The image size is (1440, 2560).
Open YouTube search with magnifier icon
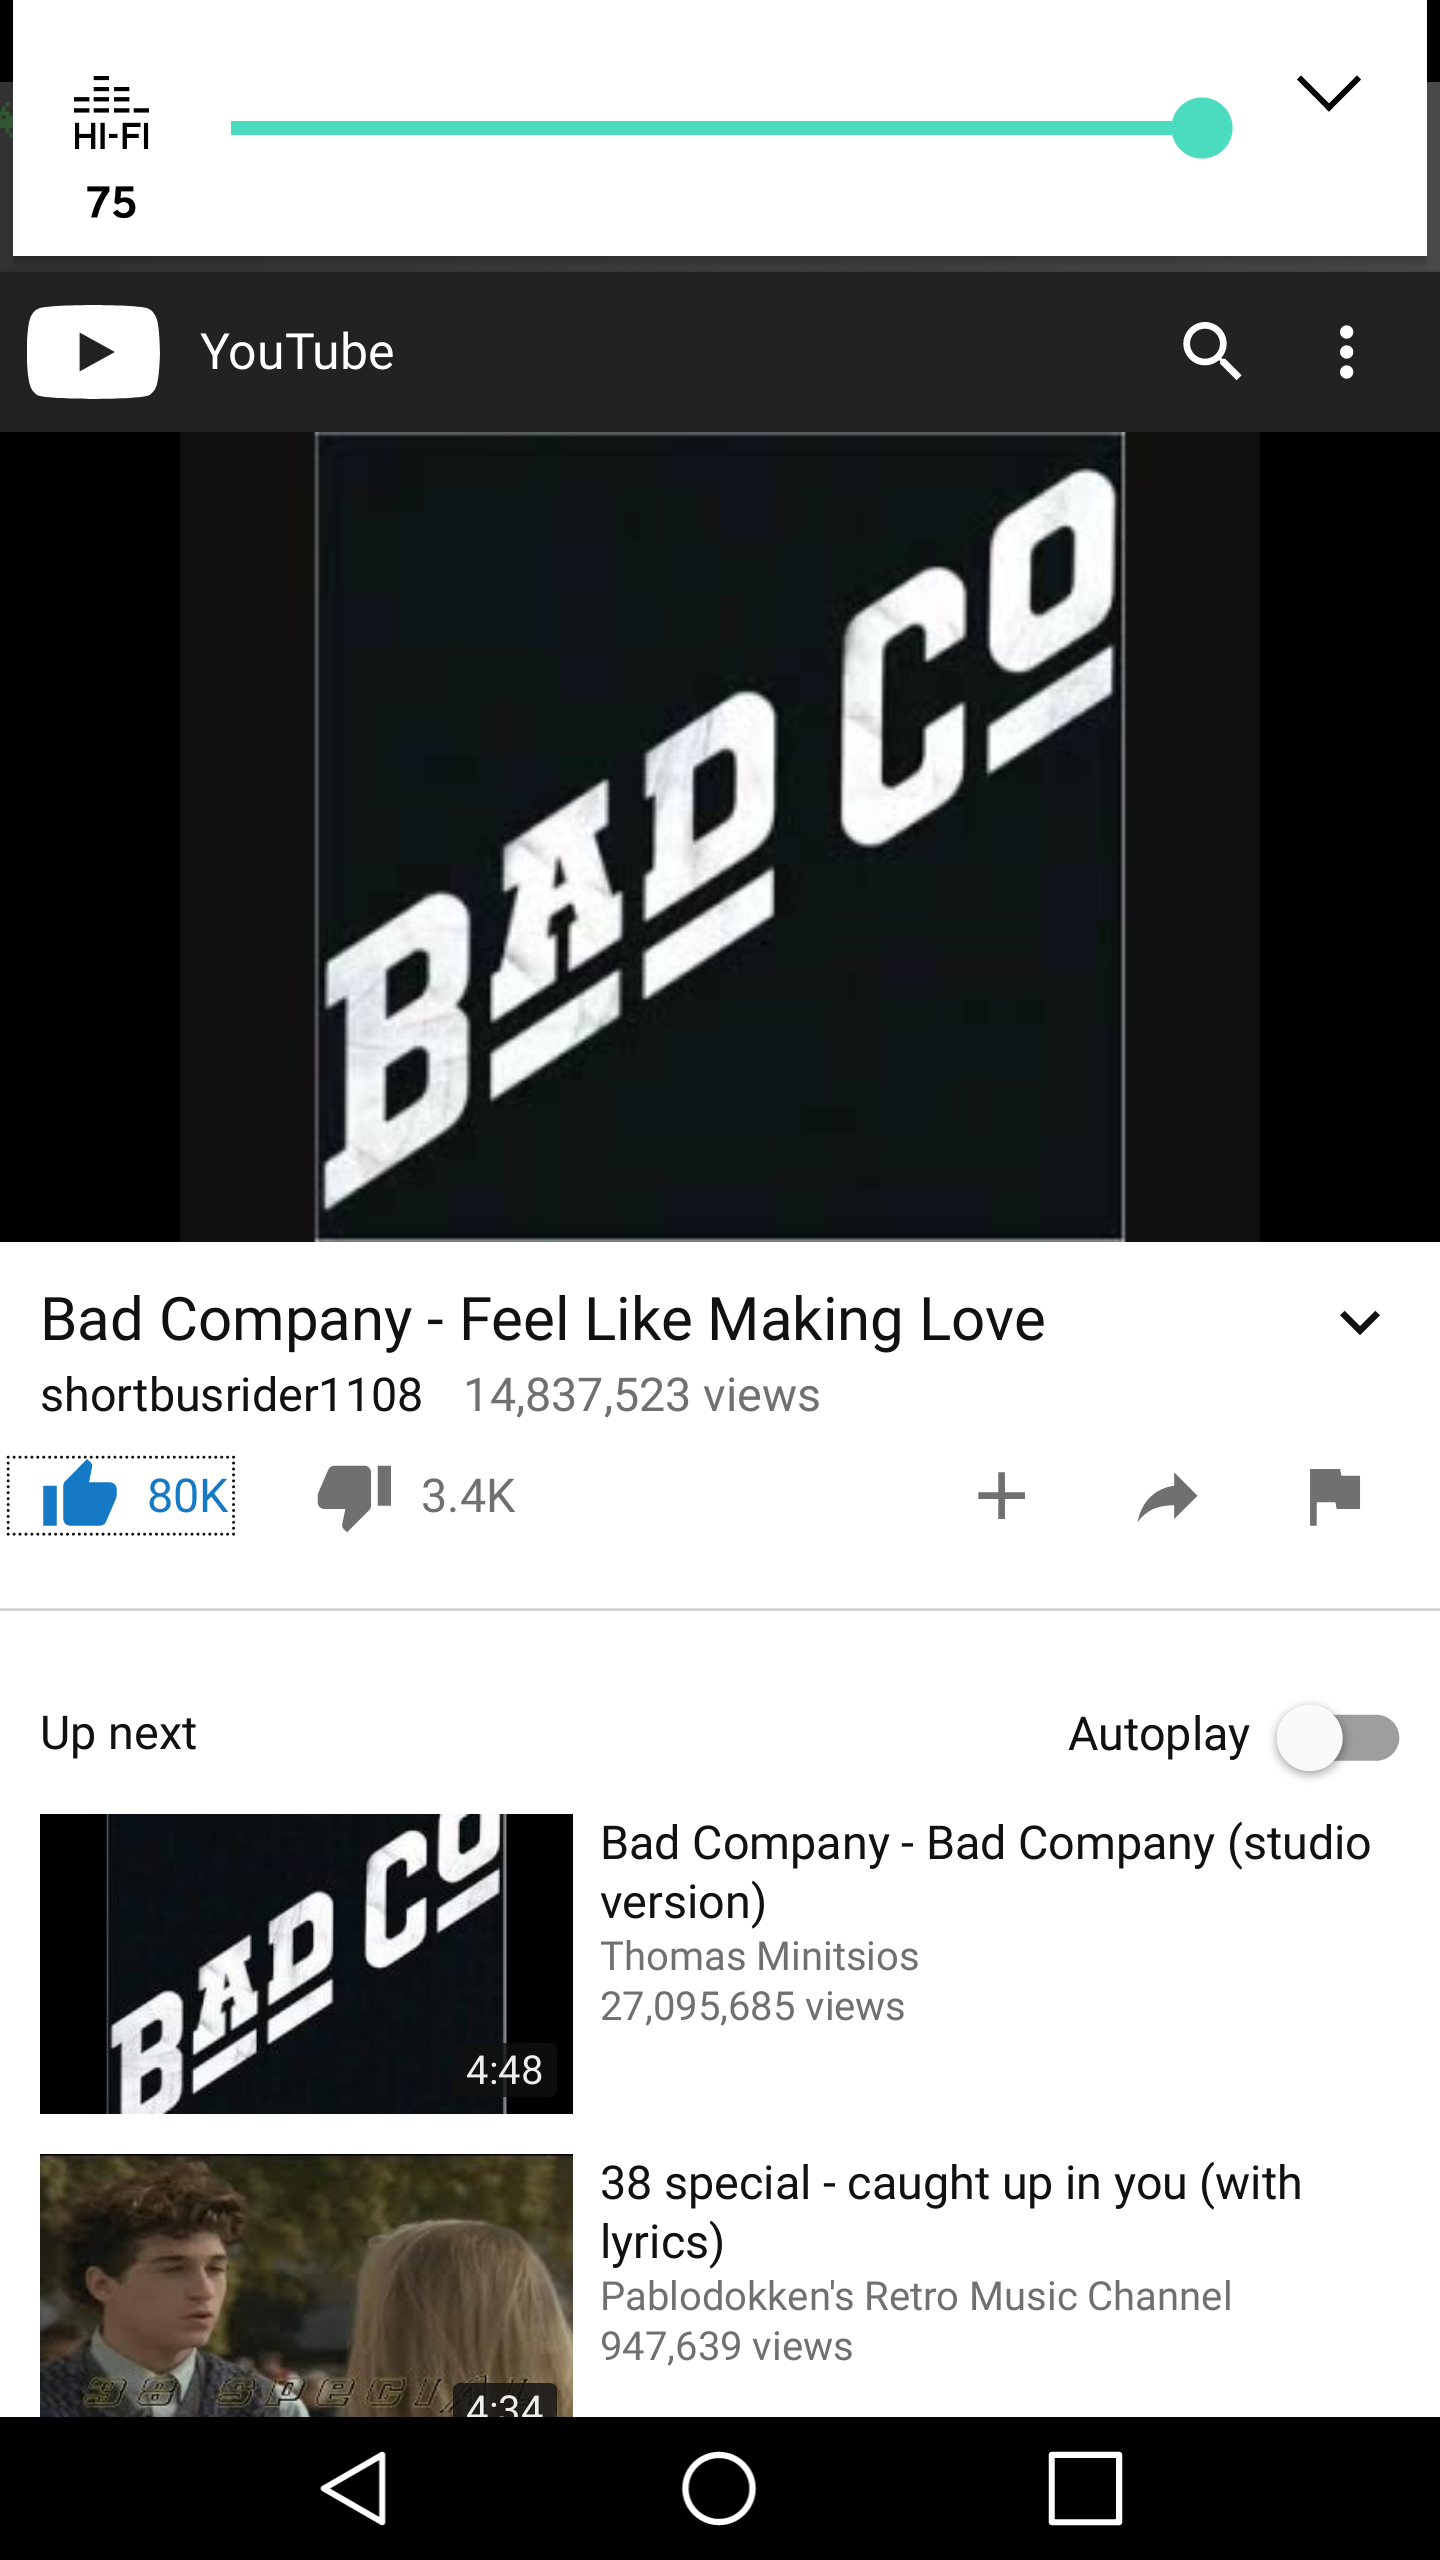(x=1212, y=352)
